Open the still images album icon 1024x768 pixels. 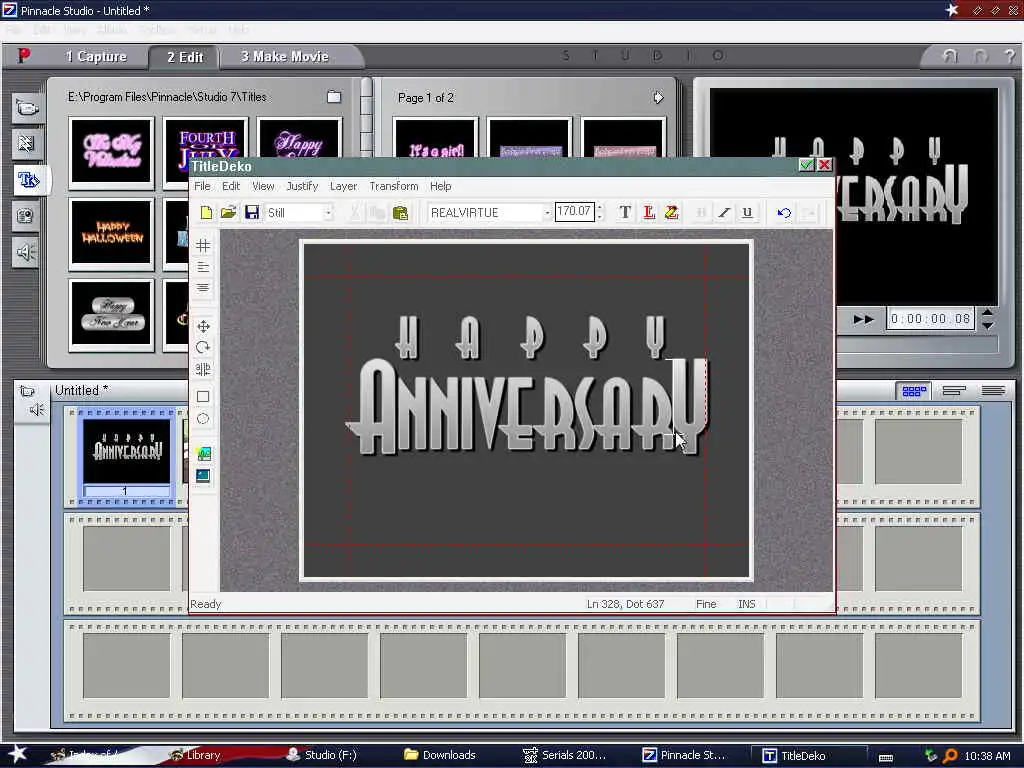(x=27, y=216)
